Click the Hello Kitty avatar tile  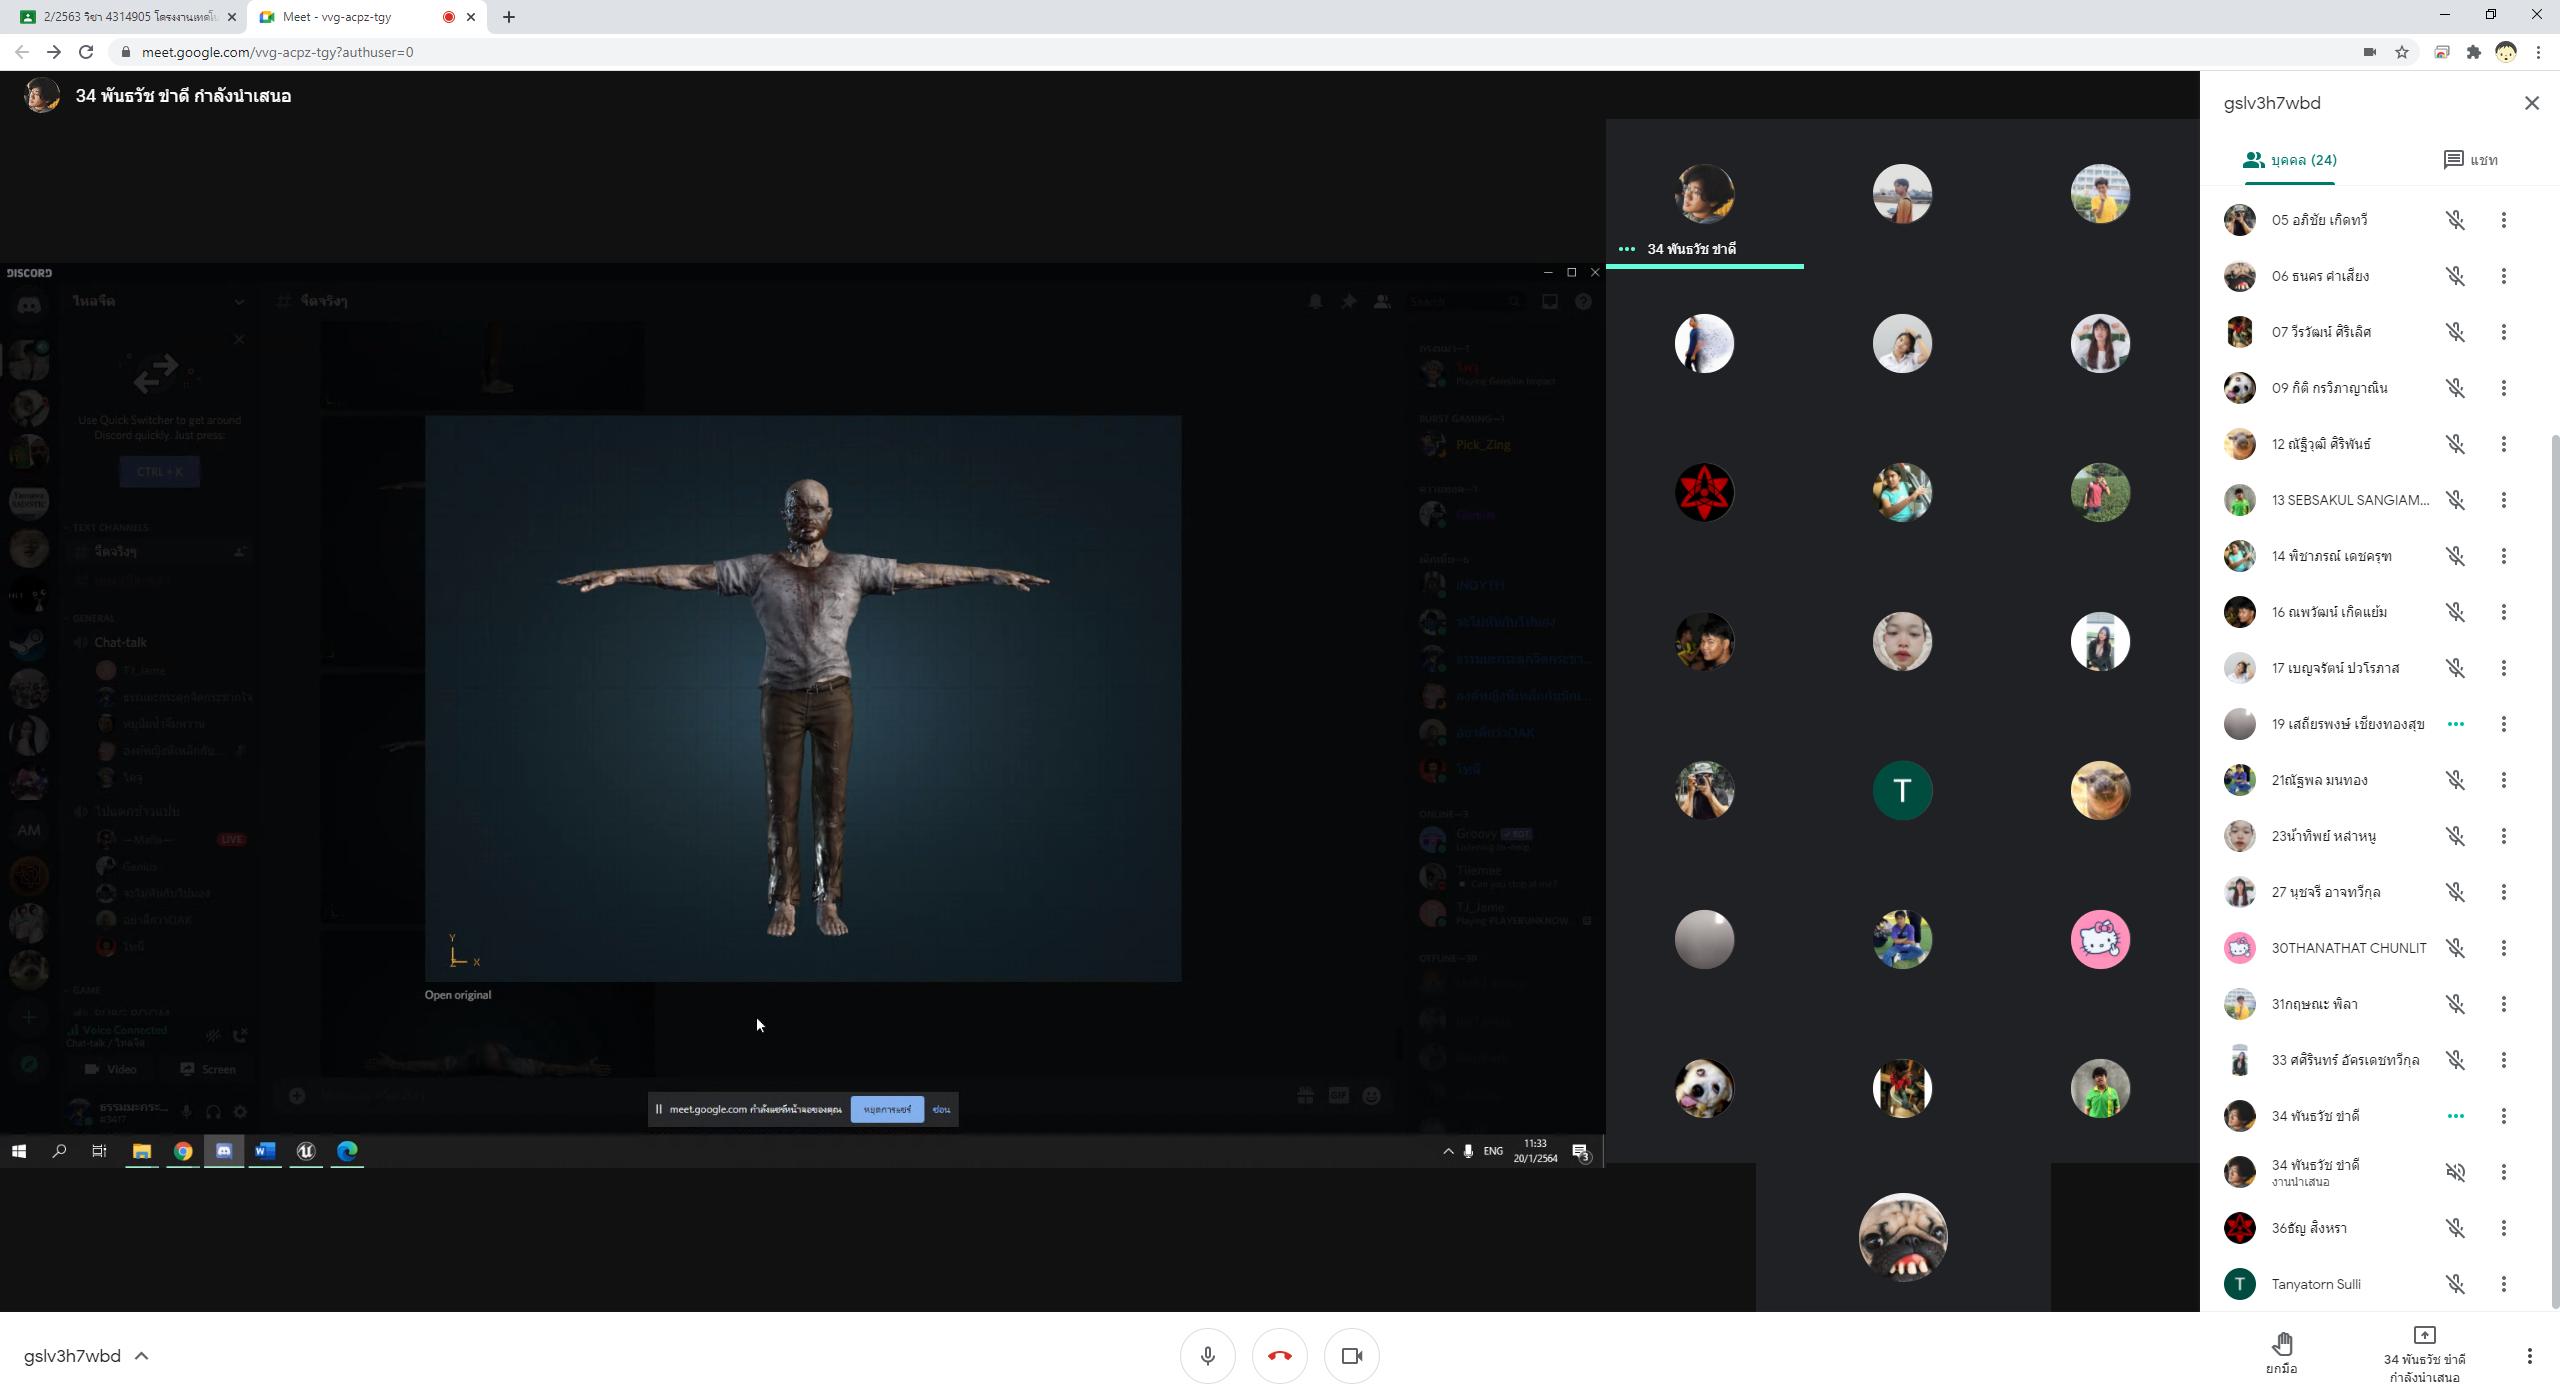(x=2100, y=939)
